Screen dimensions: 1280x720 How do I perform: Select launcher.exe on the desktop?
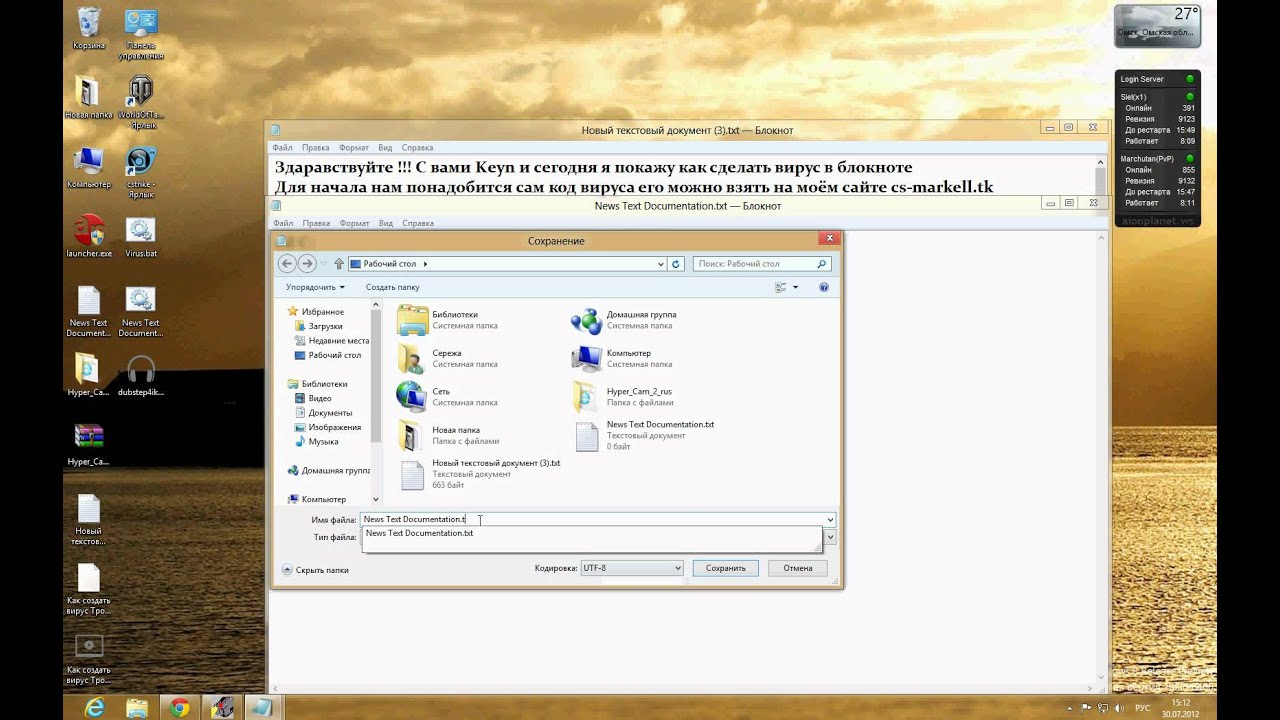pyautogui.click(x=88, y=236)
